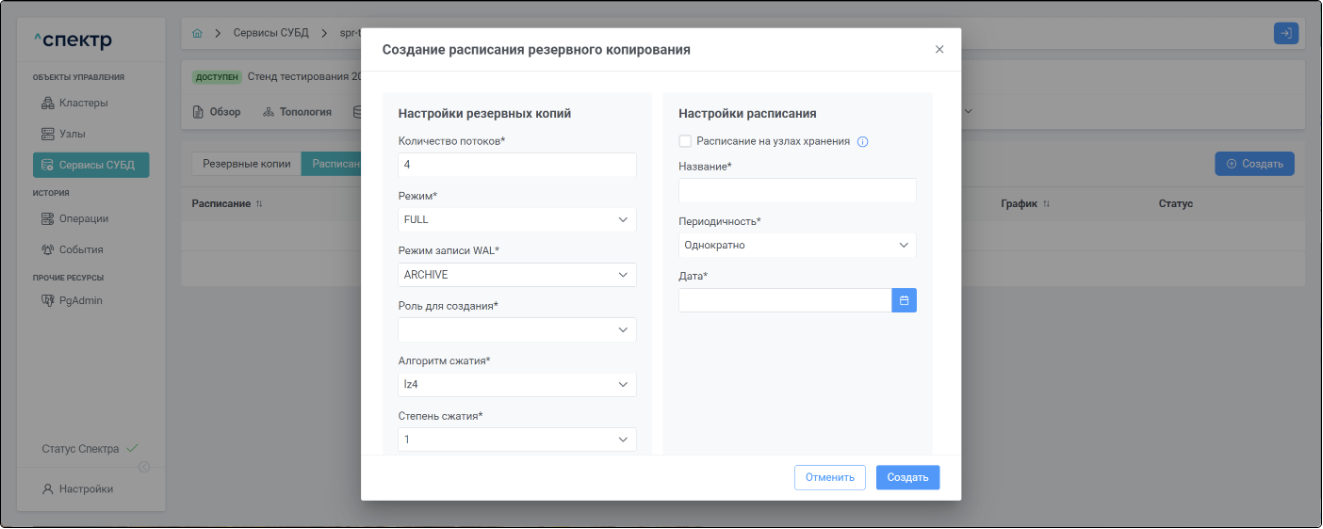Open the calendar picker for the Дата field

(x=904, y=300)
